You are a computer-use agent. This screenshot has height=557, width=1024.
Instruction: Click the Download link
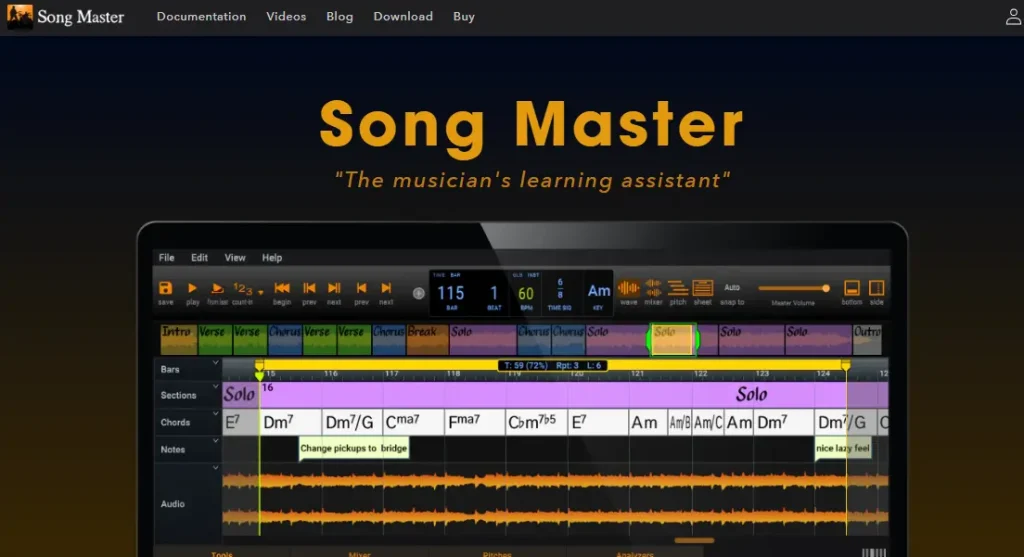[x=403, y=16]
